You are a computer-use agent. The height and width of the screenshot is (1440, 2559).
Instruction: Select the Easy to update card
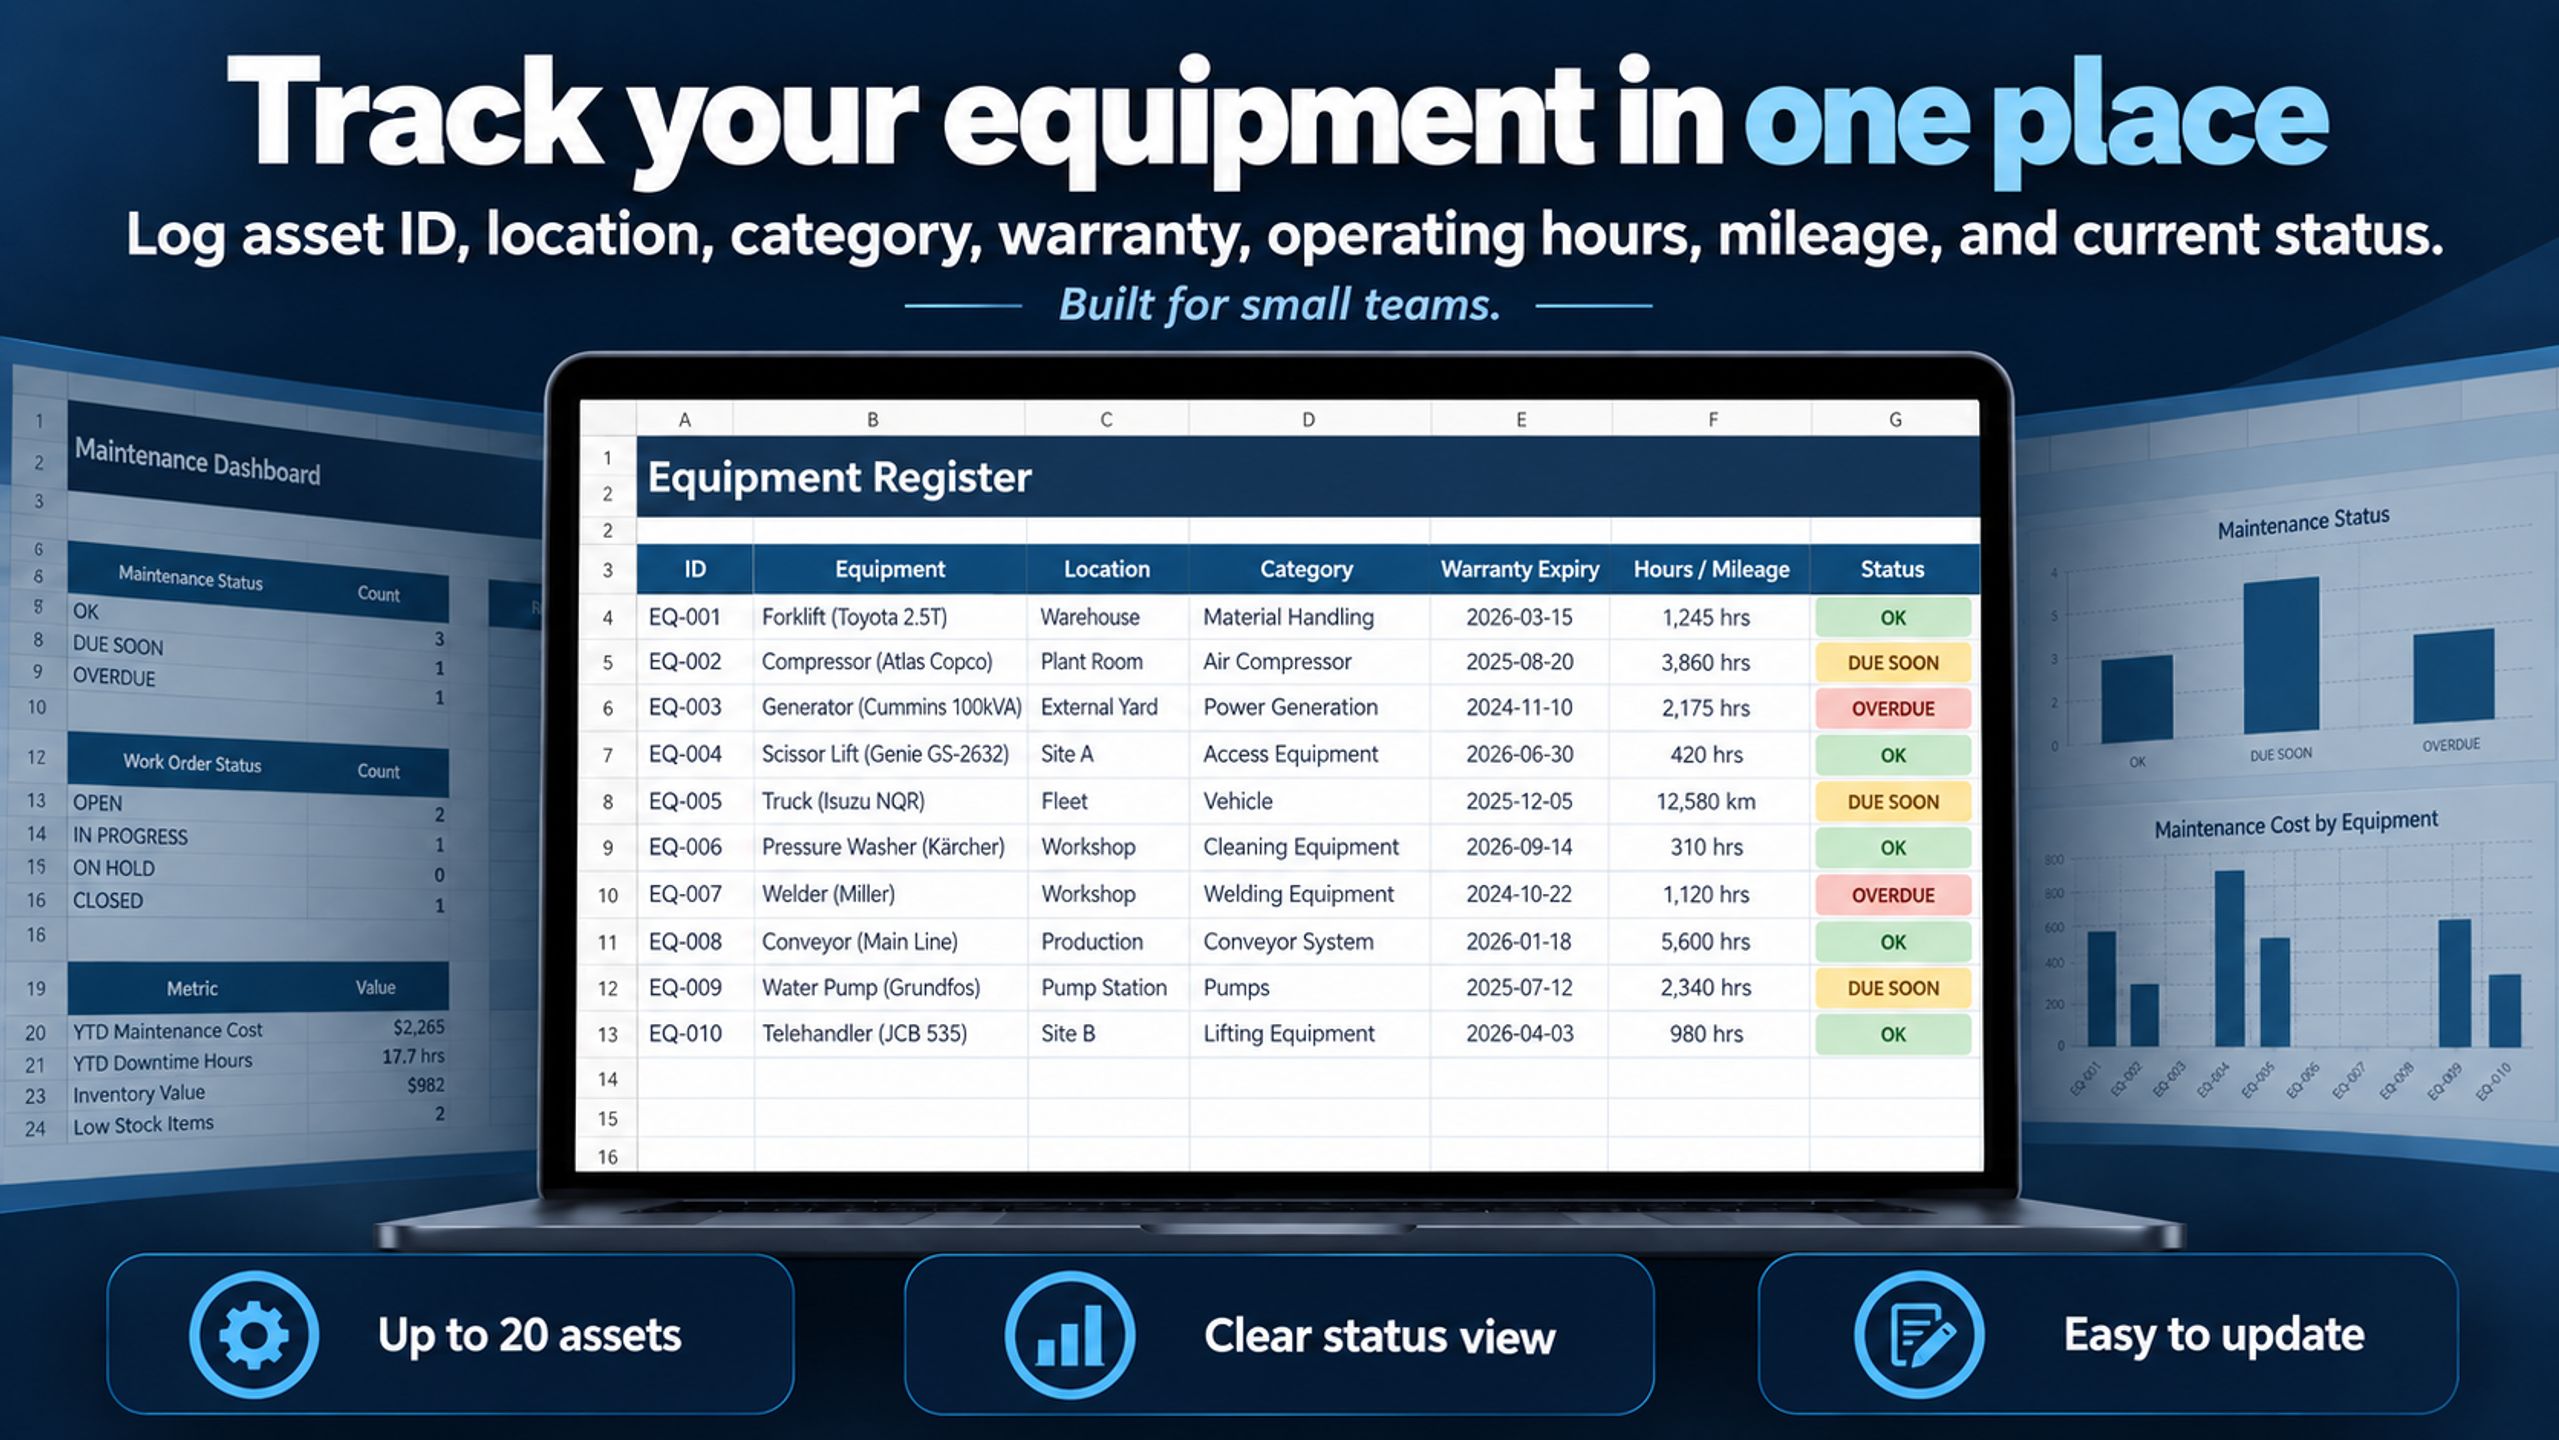click(2108, 1334)
